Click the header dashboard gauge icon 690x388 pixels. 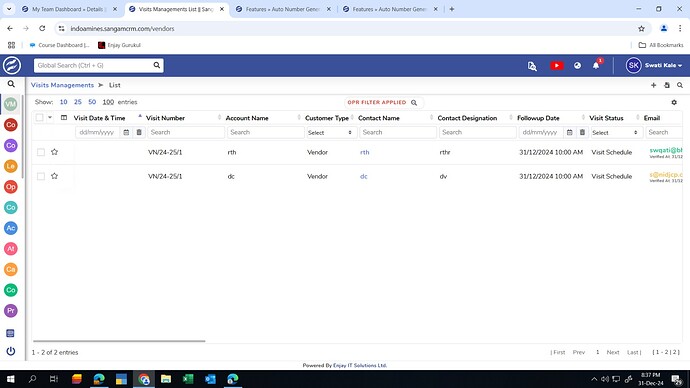coord(577,66)
